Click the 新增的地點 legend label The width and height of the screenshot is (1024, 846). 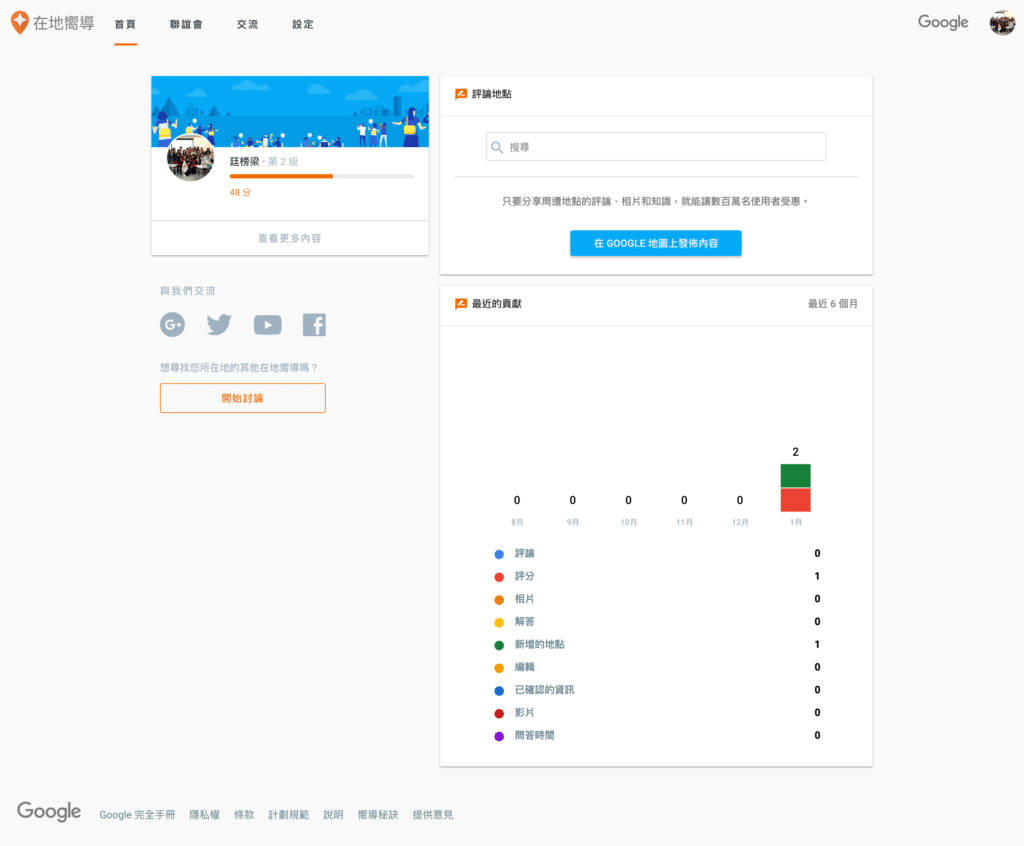539,644
